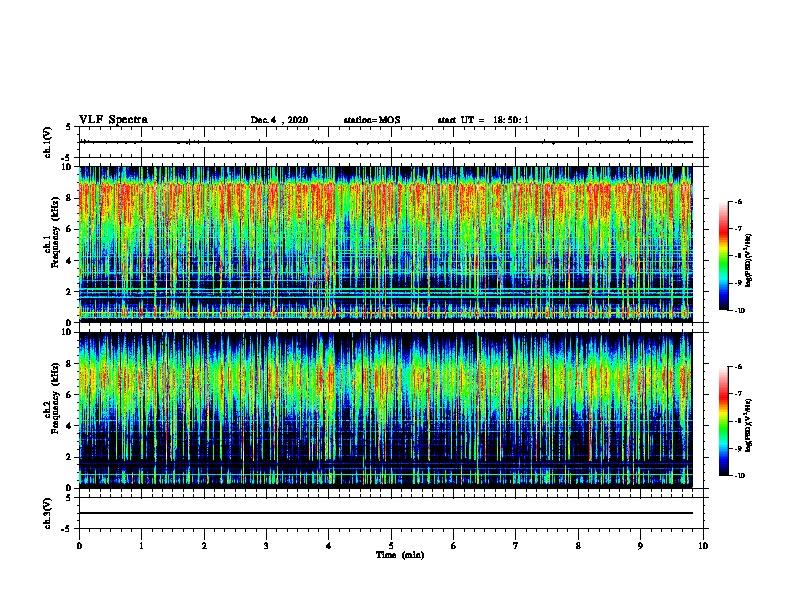The image size is (792, 612).
Task: Click the -6 label on ch.2 colorbar
Action: click(x=739, y=367)
